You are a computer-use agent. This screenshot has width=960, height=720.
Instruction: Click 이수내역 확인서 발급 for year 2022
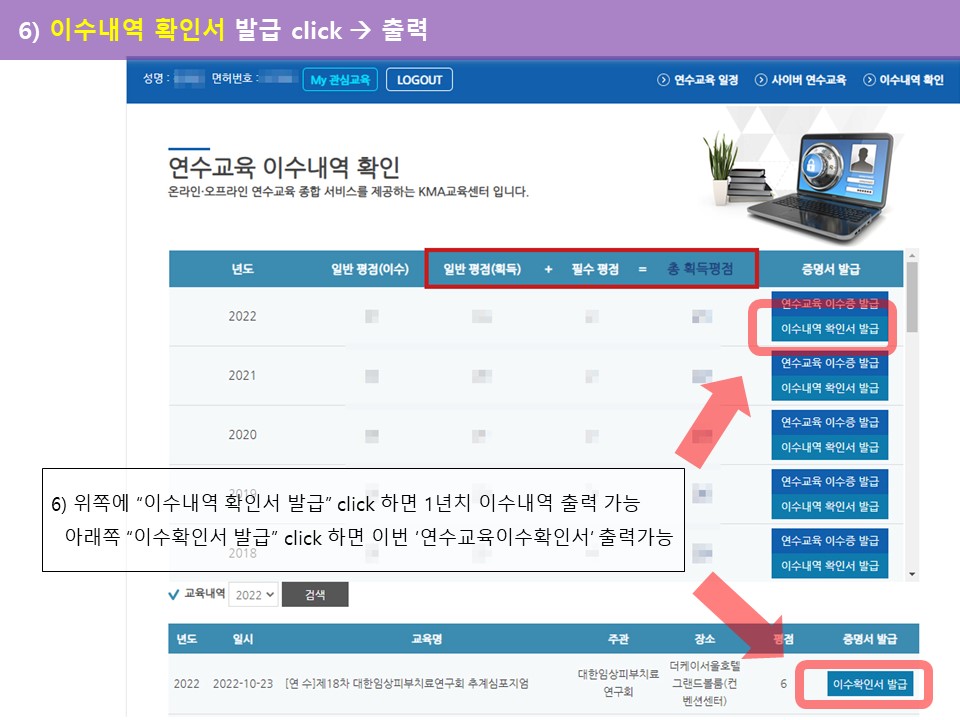click(829, 328)
